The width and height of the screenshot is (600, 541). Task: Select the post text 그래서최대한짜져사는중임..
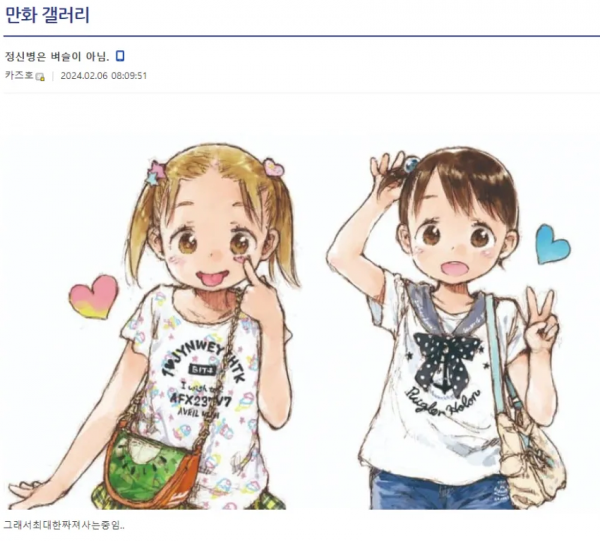tap(64, 525)
